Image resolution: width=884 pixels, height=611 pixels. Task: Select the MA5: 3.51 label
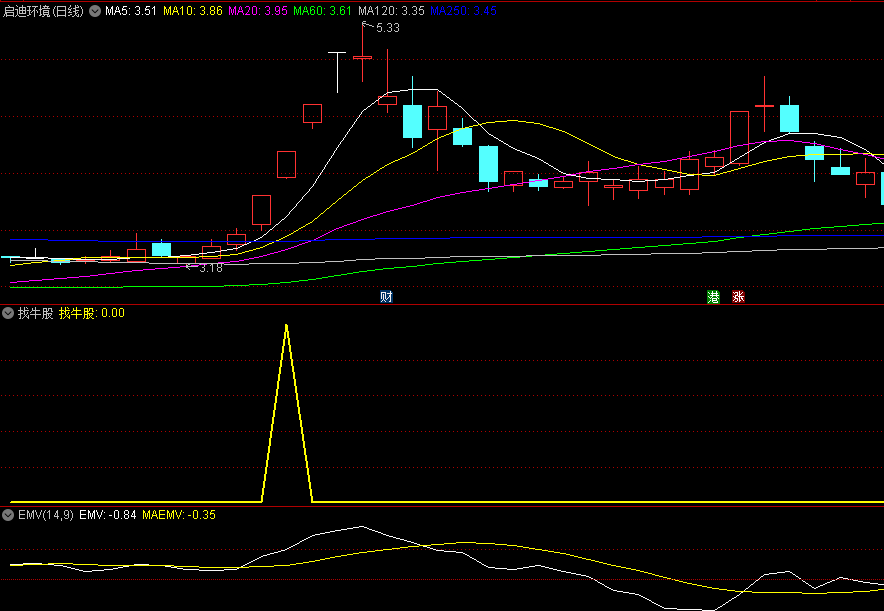[131, 11]
